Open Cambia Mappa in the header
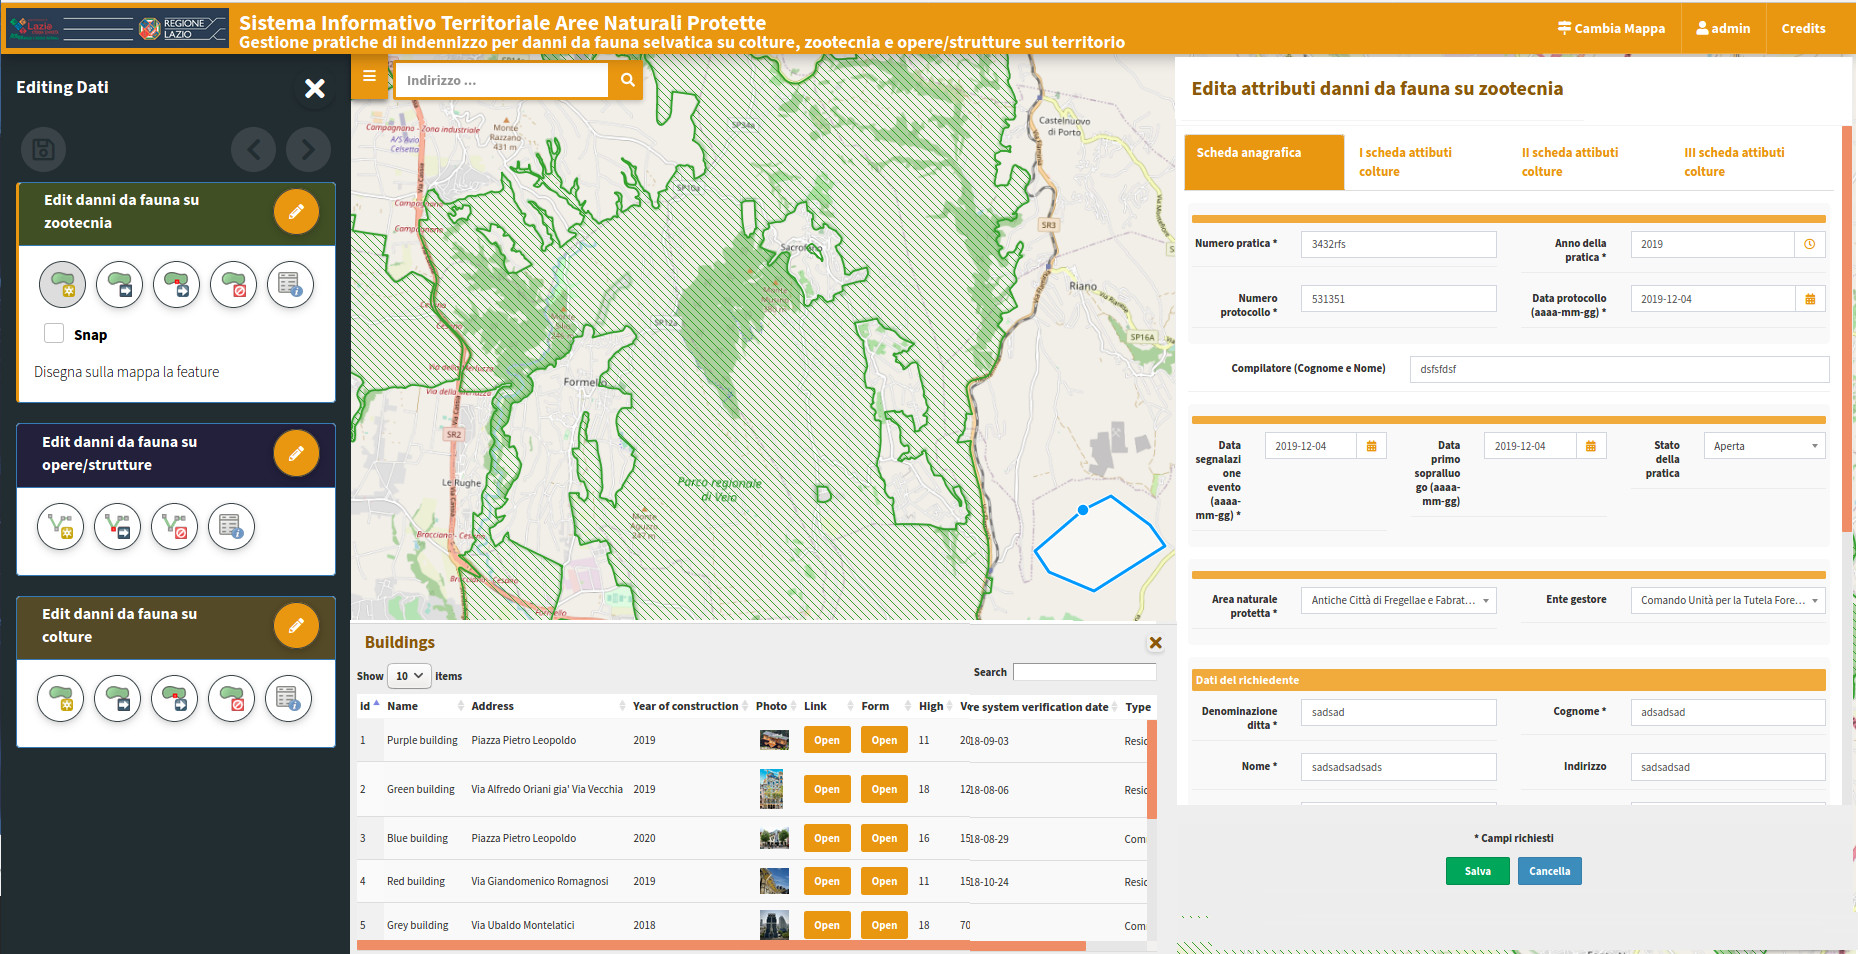The height and width of the screenshot is (954, 1860). (1611, 28)
